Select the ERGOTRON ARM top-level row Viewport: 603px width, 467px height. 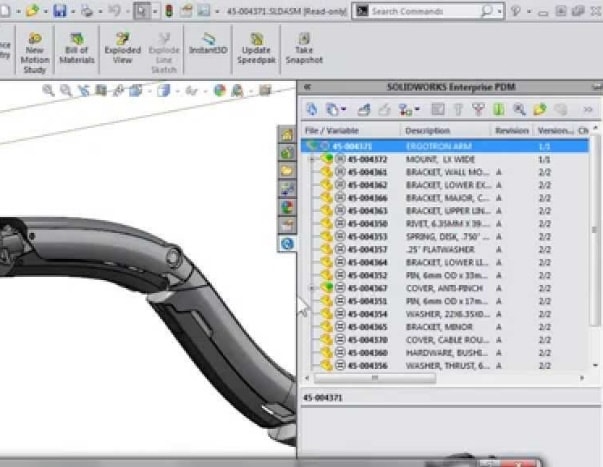[445, 146]
